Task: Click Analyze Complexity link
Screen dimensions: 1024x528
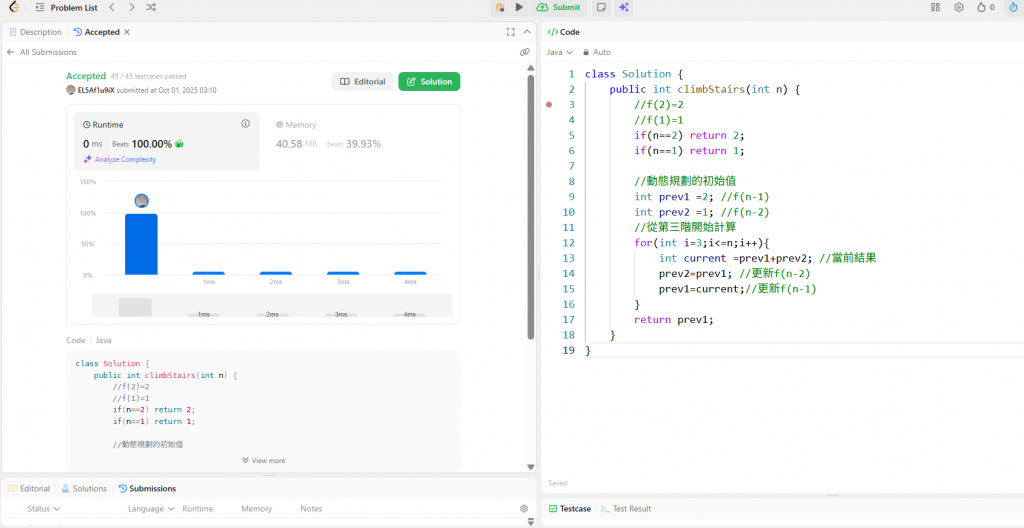Action: tap(120, 159)
